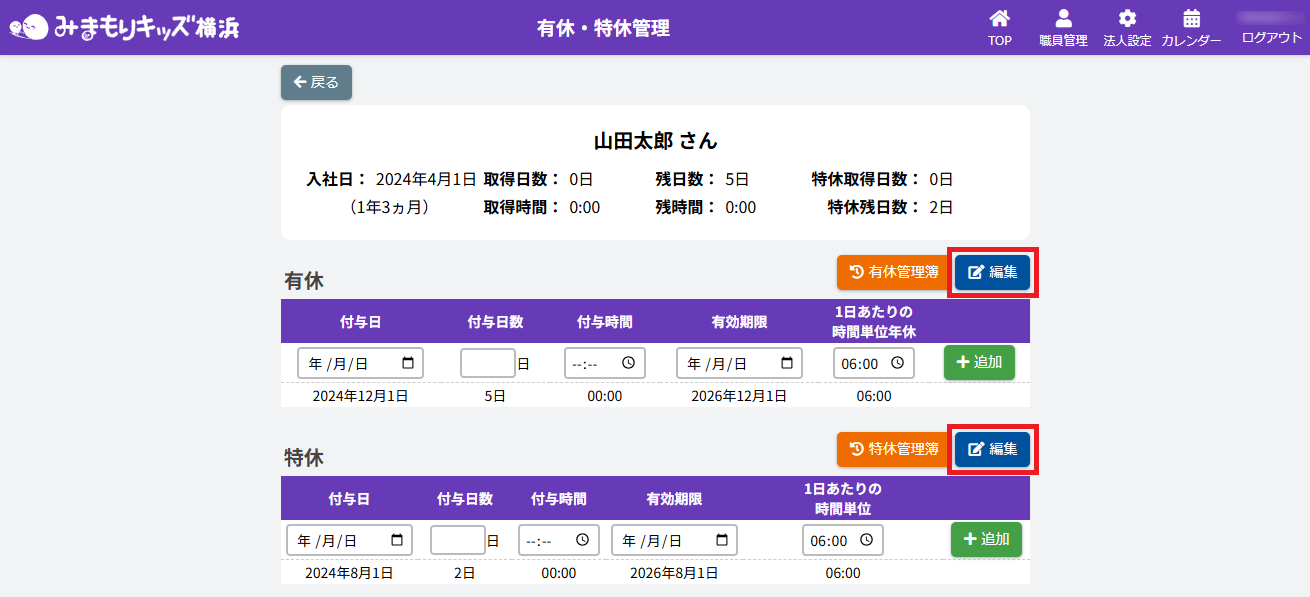Click calendar picker icon in 有休 付与日 field
This screenshot has width=1310, height=597.
click(408, 363)
